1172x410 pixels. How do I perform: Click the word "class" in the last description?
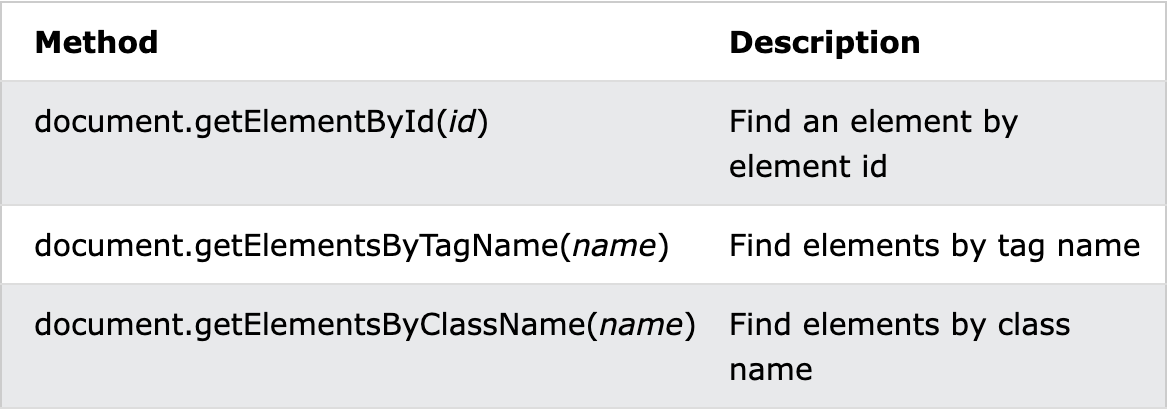[x=1031, y=325]
